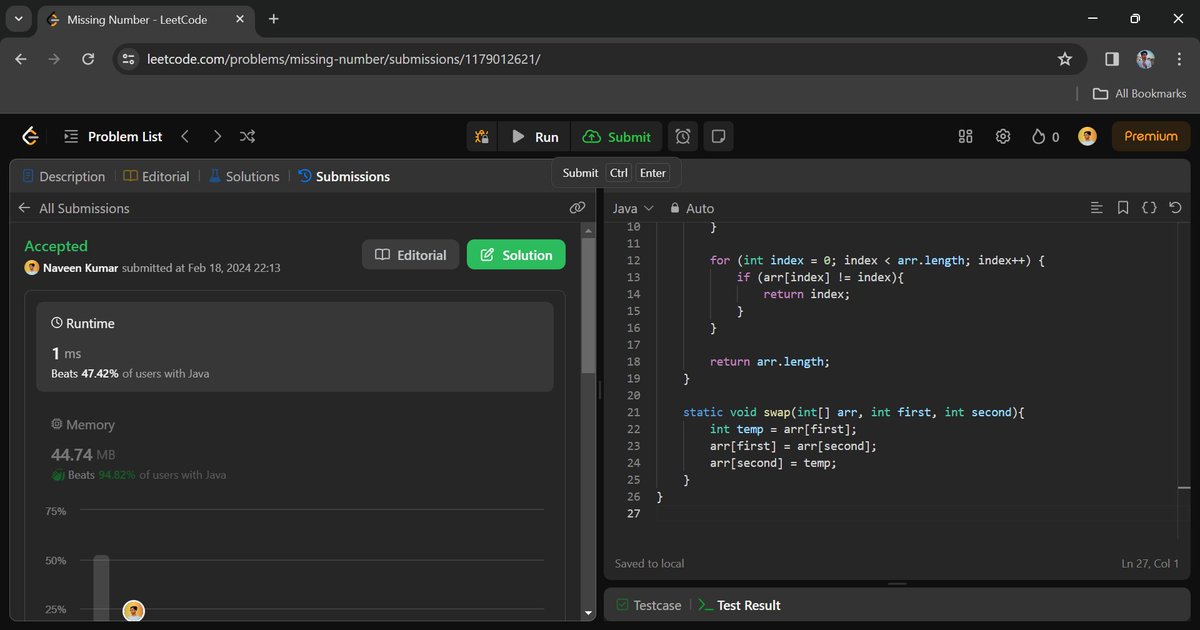
Task: Click the debugger icon beside Run
Action: click(482, 137)
